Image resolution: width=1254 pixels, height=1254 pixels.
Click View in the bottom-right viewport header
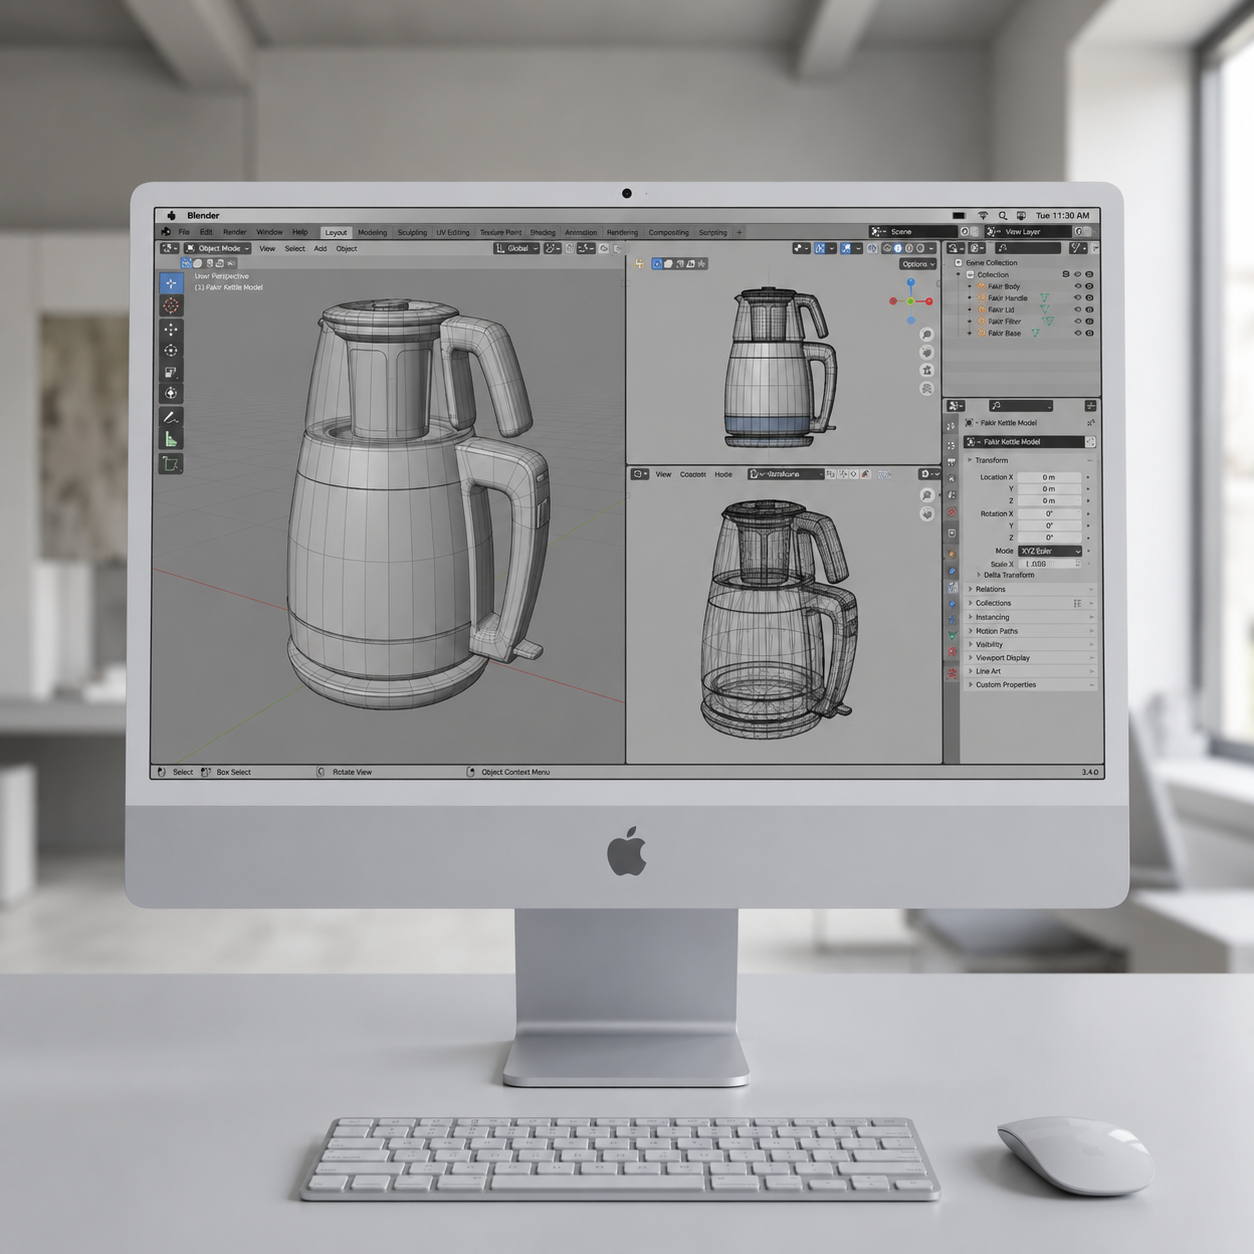663,474
